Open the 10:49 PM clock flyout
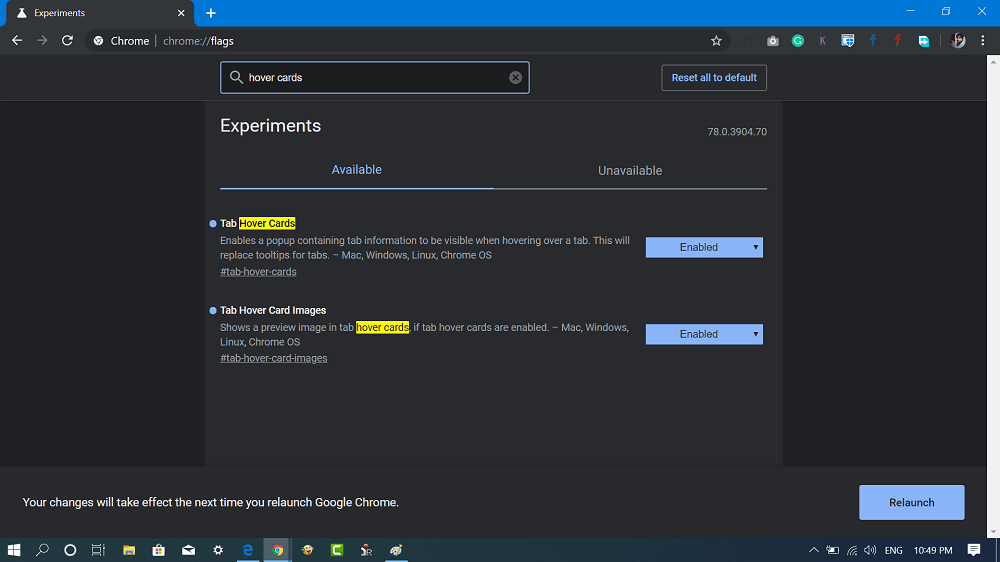1000x562 pixels. [933, 550]
